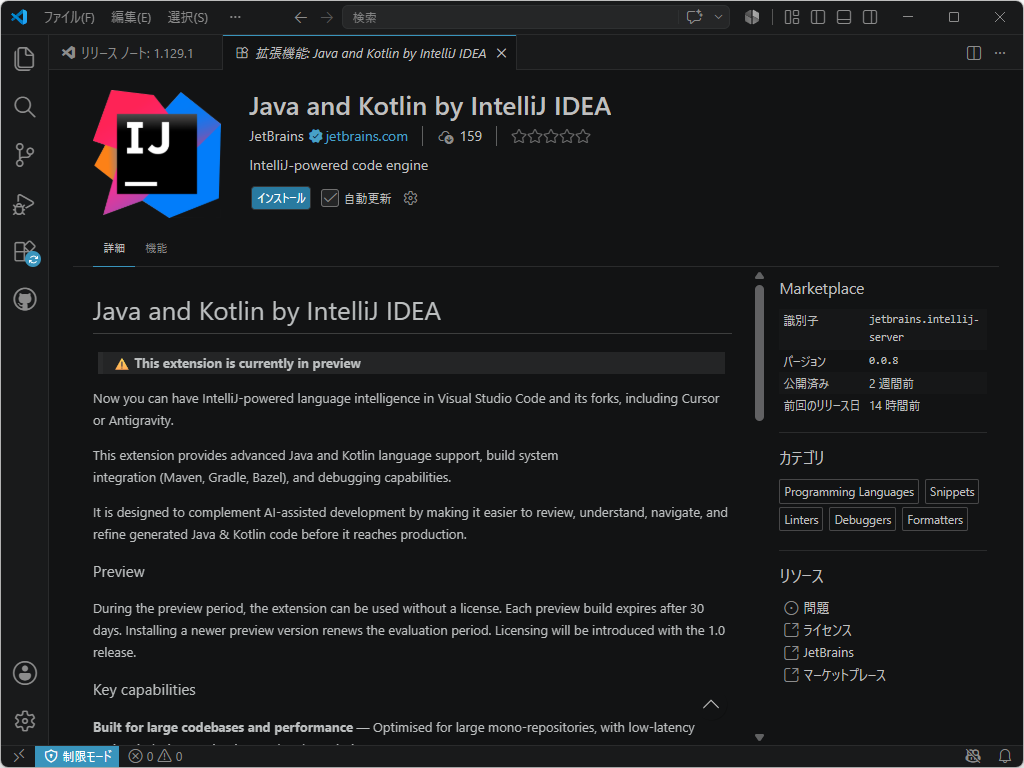Select the Snippets category
Viewport: 1024px width, 768px height.
tap(952, 492)
